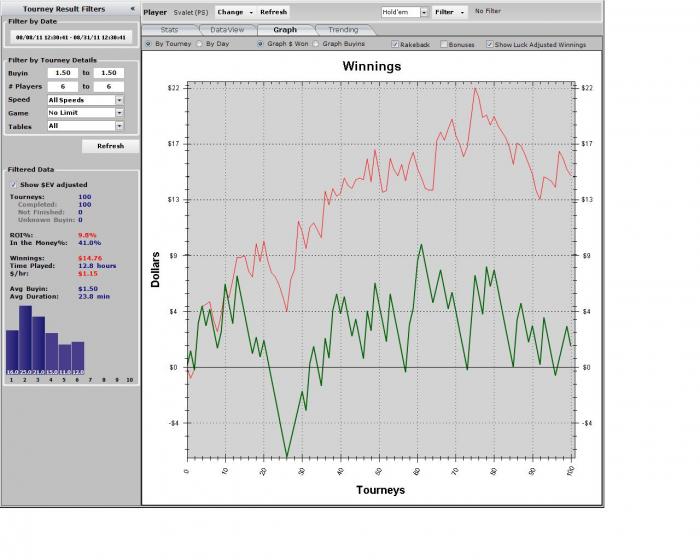Click the second-place finish histogram bar

25,340
